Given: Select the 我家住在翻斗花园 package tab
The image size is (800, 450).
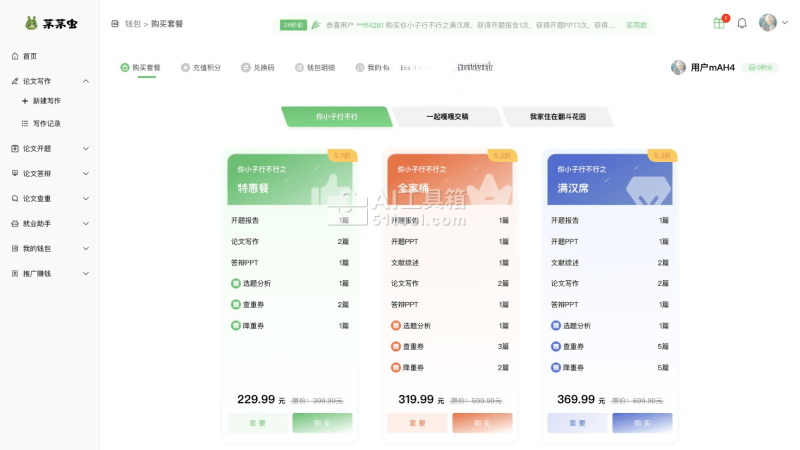Looking at the screenshot, I should pyautogui.click(x=557, y=117).
